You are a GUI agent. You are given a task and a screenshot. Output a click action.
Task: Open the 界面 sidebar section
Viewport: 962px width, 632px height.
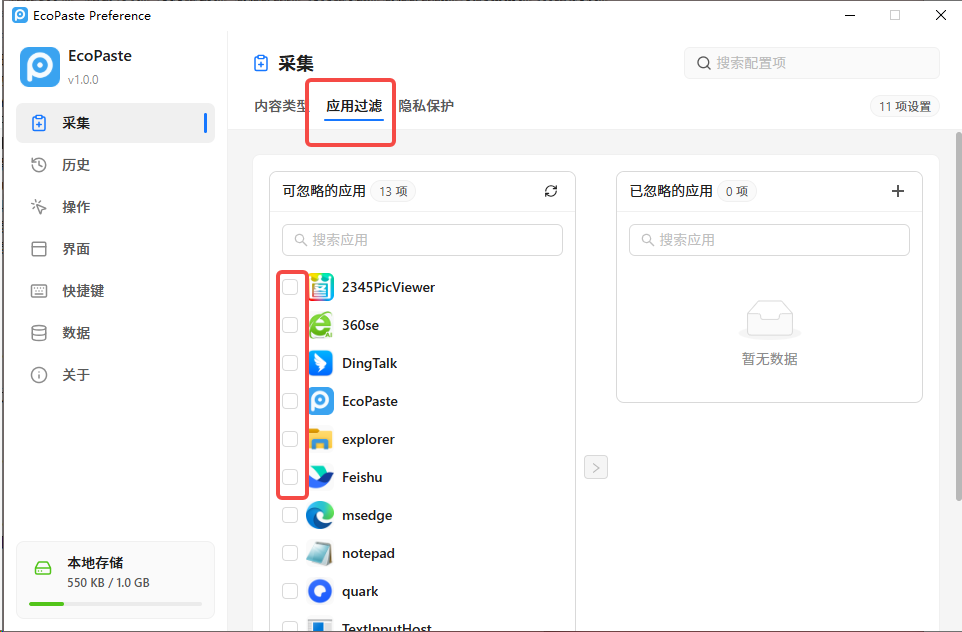[x=115, y=249]
